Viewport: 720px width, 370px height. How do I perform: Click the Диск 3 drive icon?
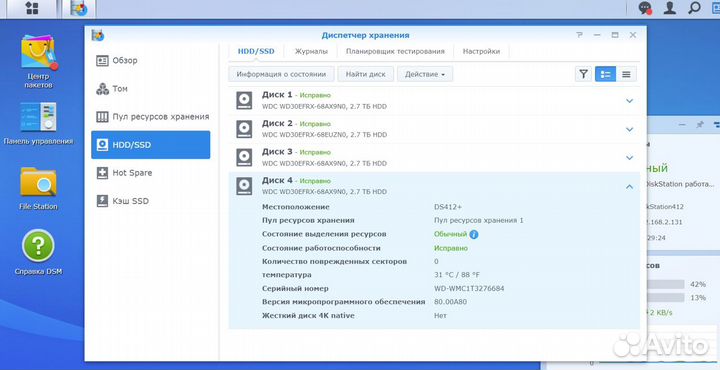pos(244,157)
